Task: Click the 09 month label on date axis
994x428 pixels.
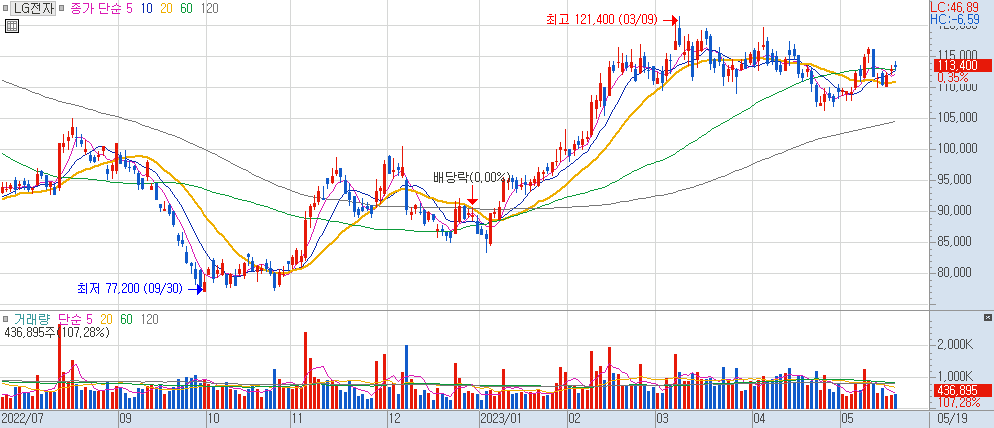Action: [125, 418]
